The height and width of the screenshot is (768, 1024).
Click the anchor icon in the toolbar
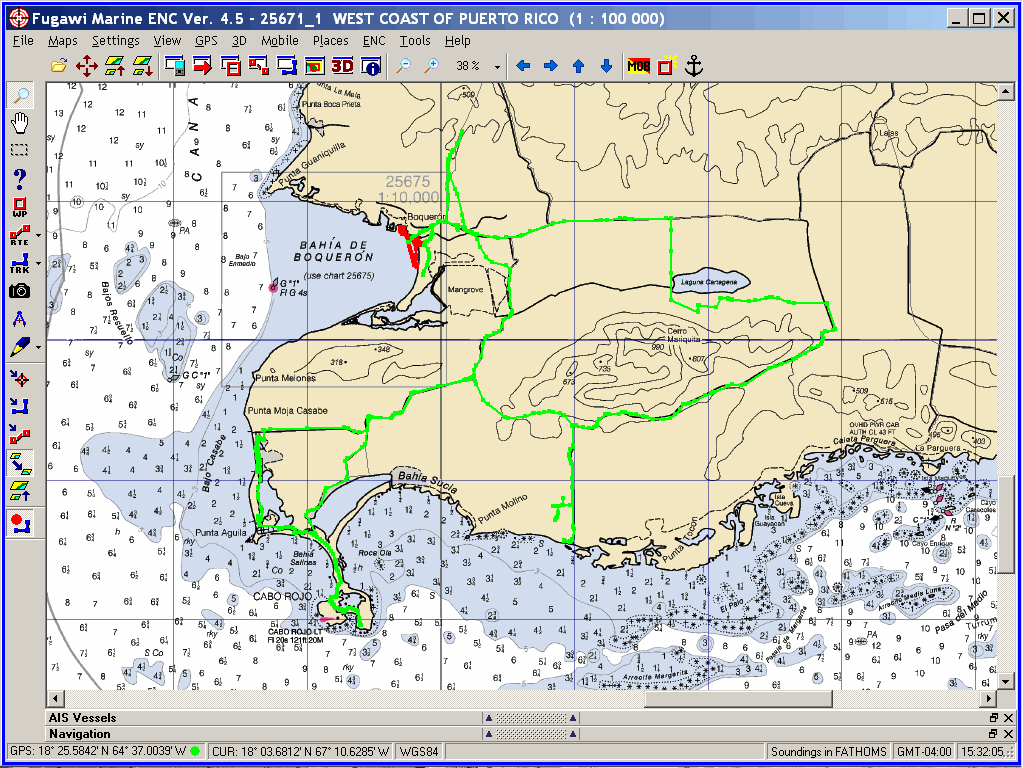(x=694, y=66)
